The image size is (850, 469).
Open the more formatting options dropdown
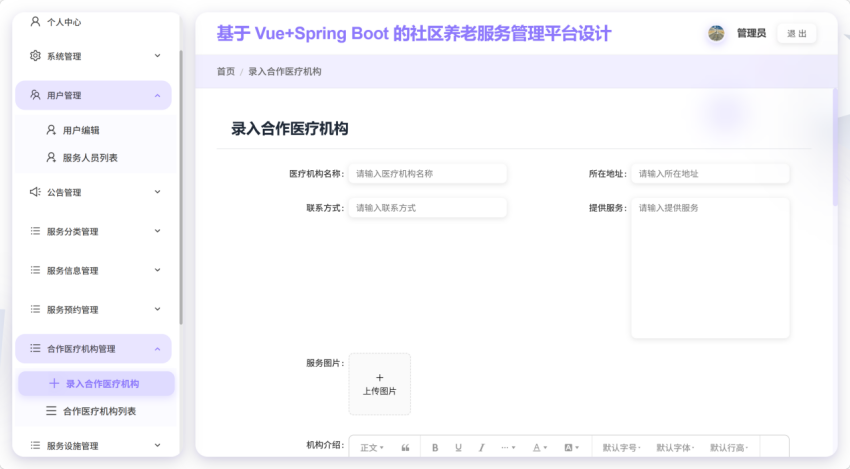[x=508, y=448]
